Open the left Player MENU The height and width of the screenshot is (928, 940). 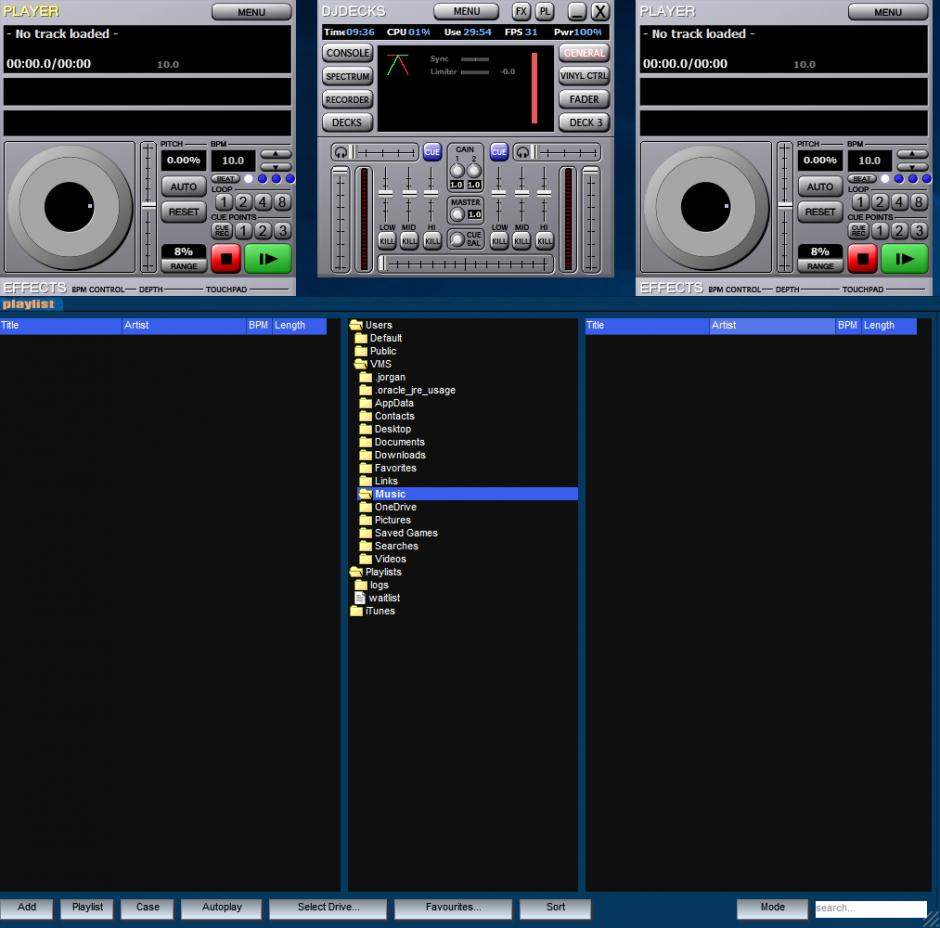click(x=252, y=12)
